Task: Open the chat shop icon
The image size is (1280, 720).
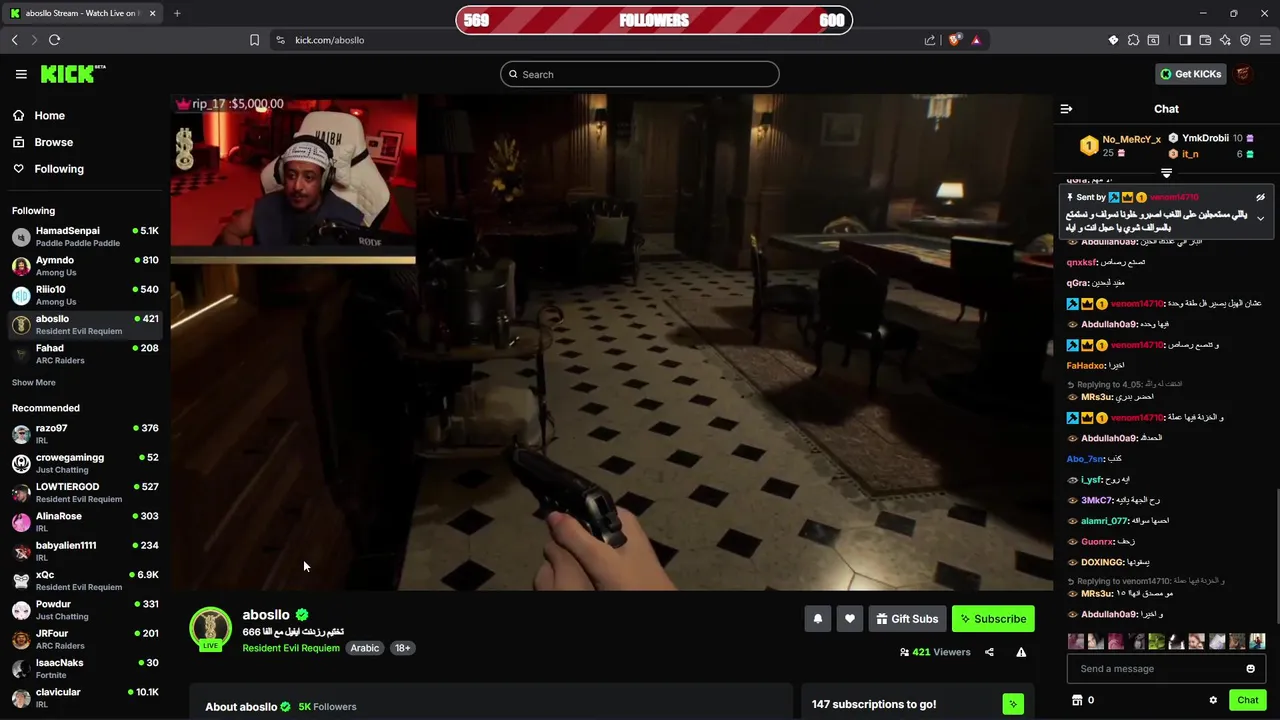Action: tap(1077, 700)
